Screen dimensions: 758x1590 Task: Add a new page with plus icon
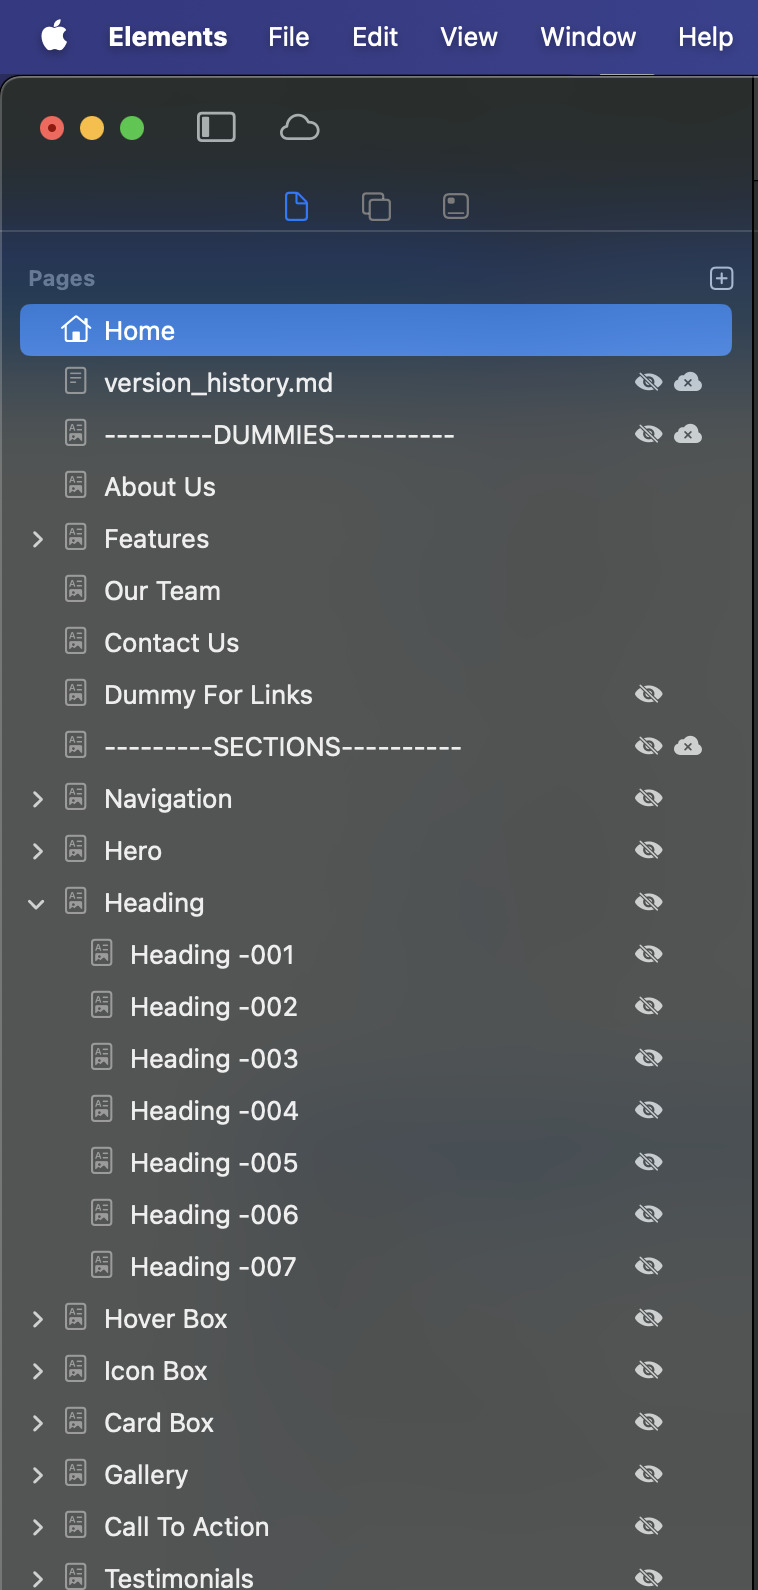(x=721, y=279)
